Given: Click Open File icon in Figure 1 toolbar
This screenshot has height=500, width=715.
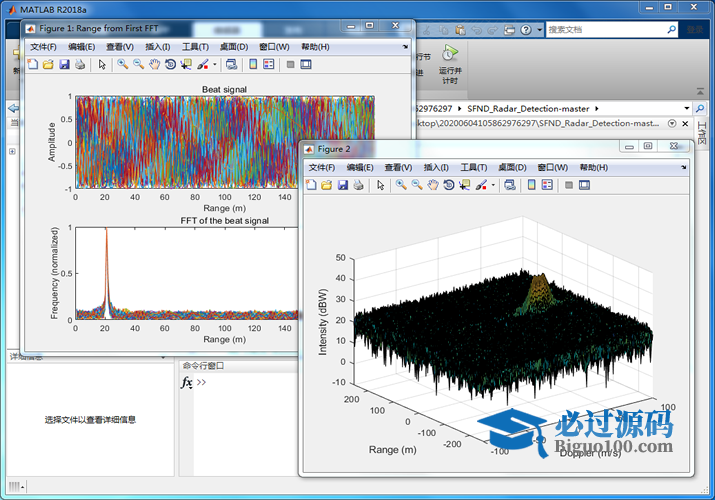Looking at the screenshot, I should point(48,65).
